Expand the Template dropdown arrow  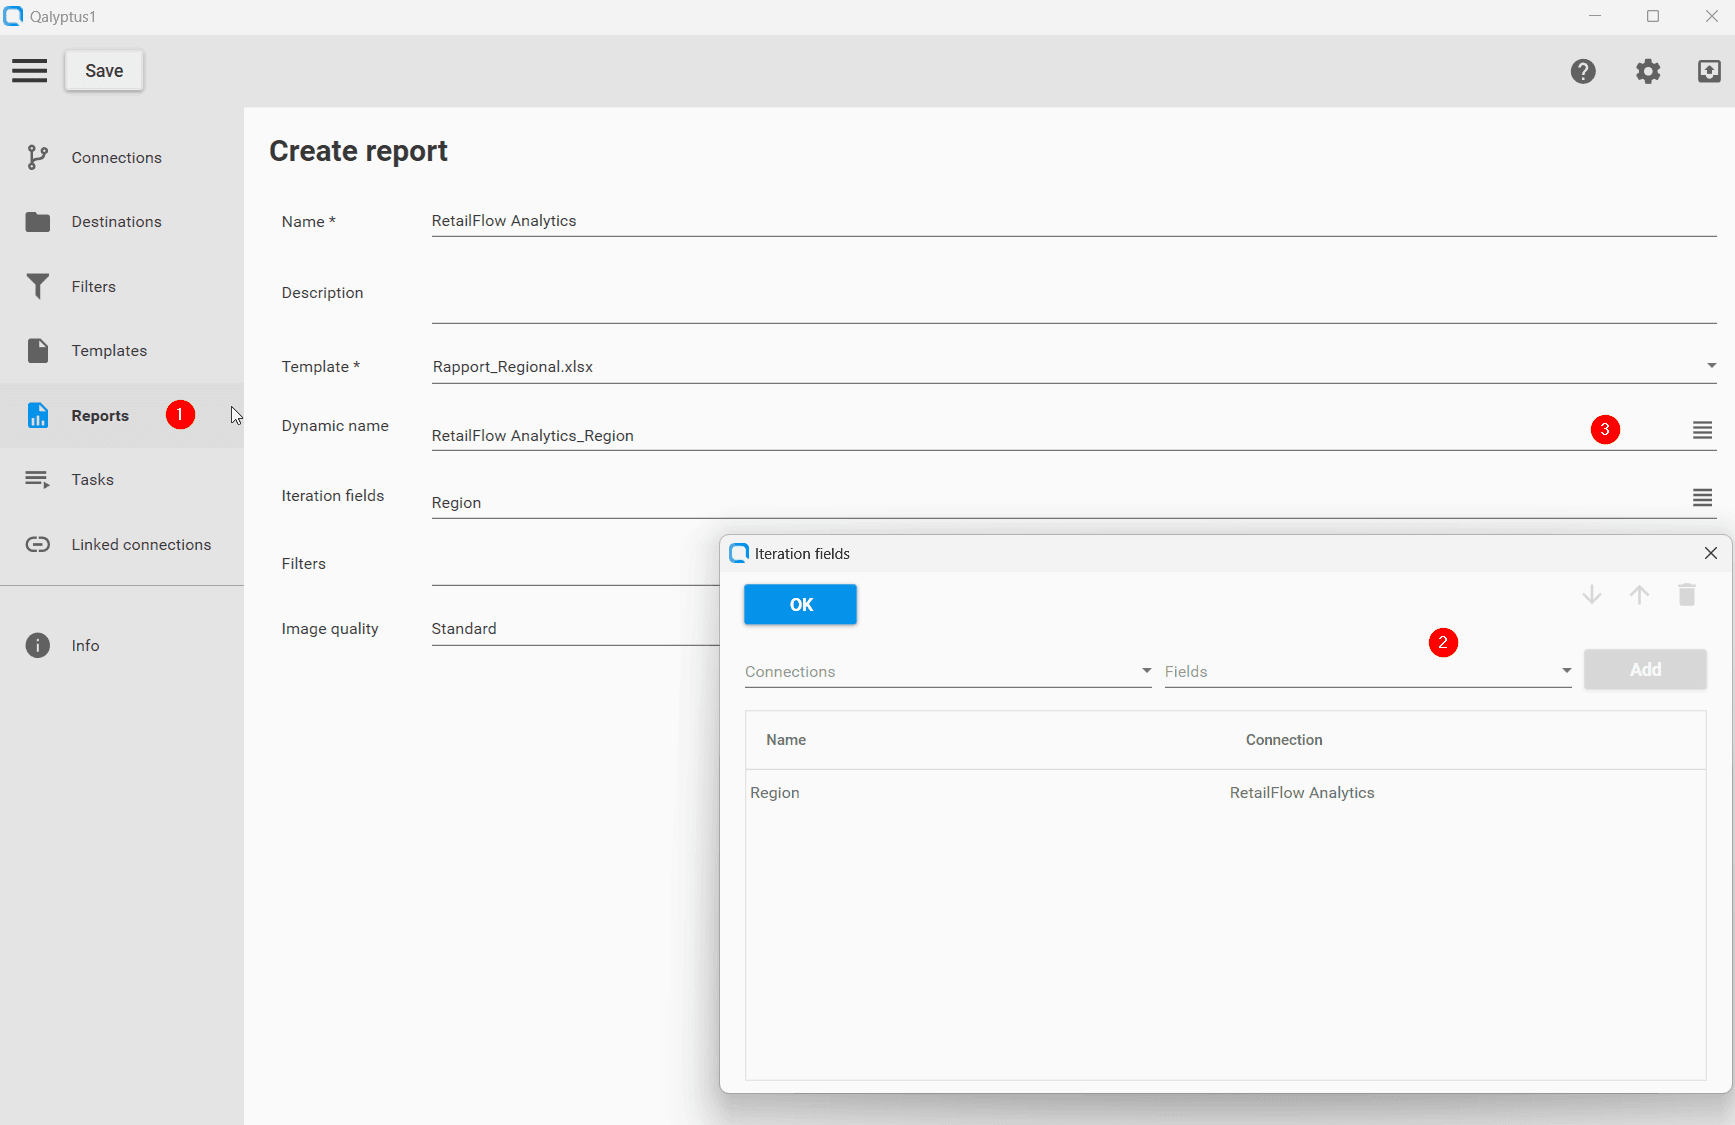coord(1711,366)
